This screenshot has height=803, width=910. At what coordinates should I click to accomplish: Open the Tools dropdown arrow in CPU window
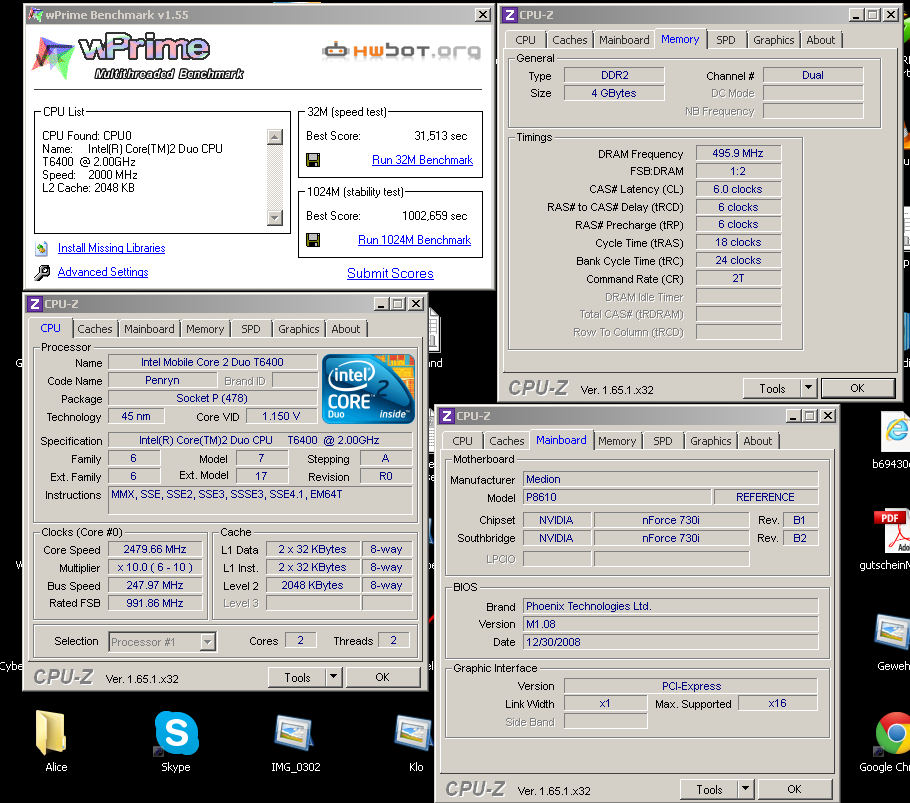[x=334, y=677]
